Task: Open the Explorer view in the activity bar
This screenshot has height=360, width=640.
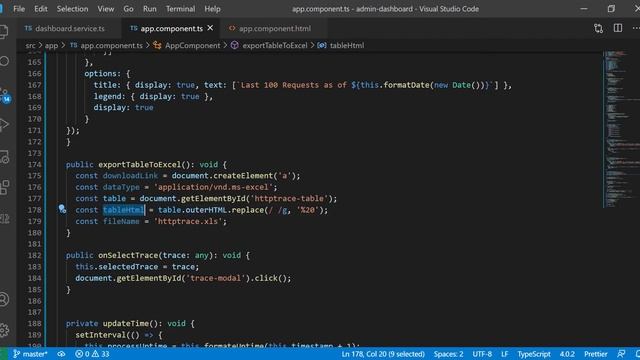Action: (4, 31)
